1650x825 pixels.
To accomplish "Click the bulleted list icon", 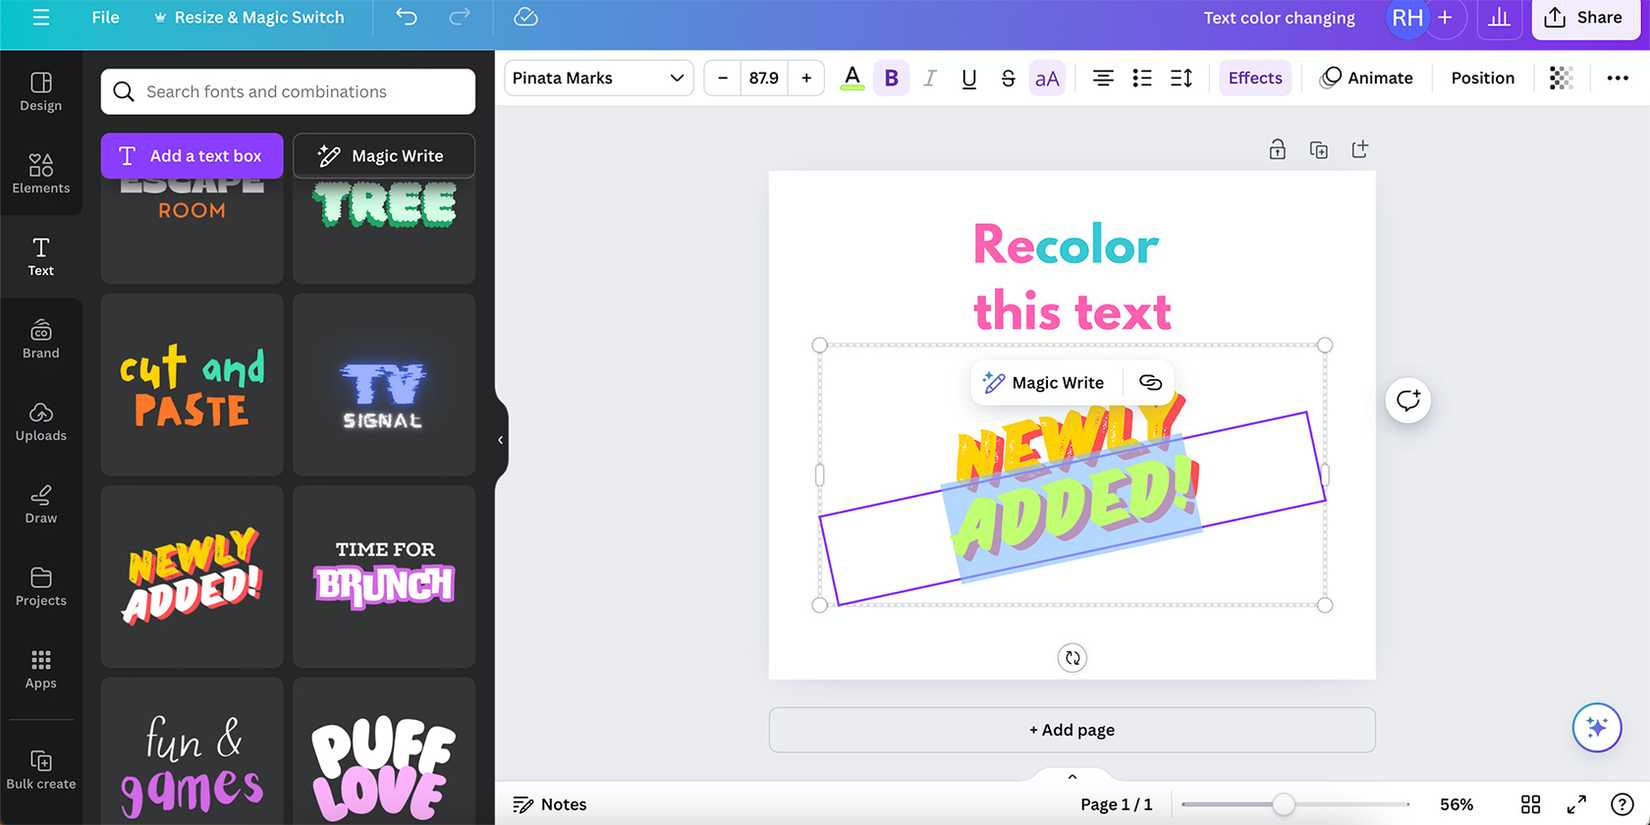I will pos(1141,78).
